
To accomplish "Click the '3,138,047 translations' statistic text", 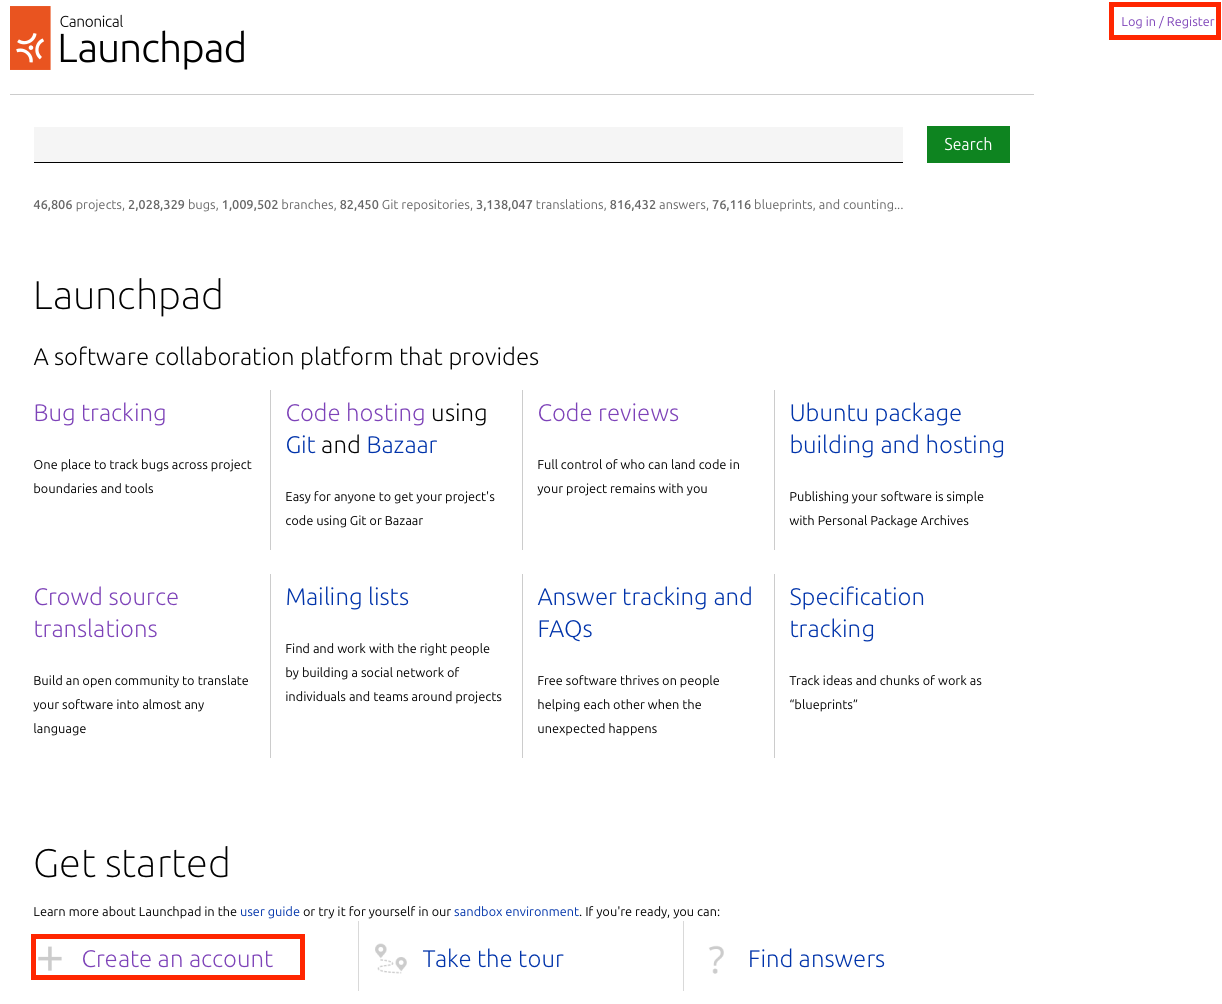I will (x=540, y=205).
